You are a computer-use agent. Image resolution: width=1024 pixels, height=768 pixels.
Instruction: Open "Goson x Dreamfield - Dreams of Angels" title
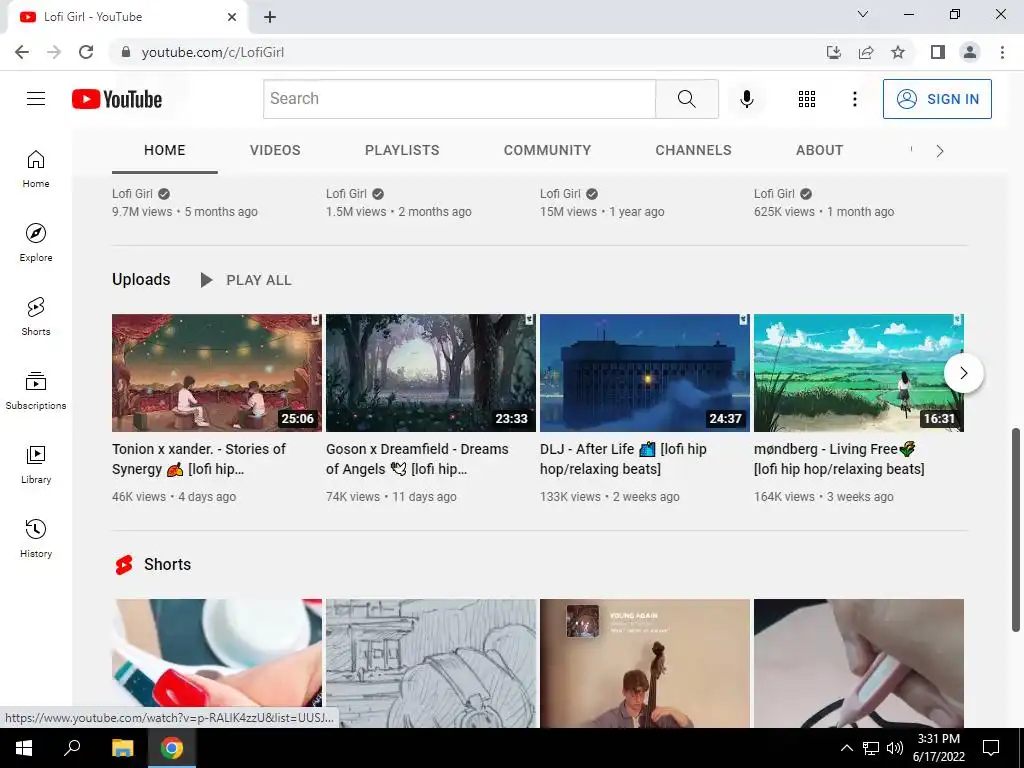point(417,459)
